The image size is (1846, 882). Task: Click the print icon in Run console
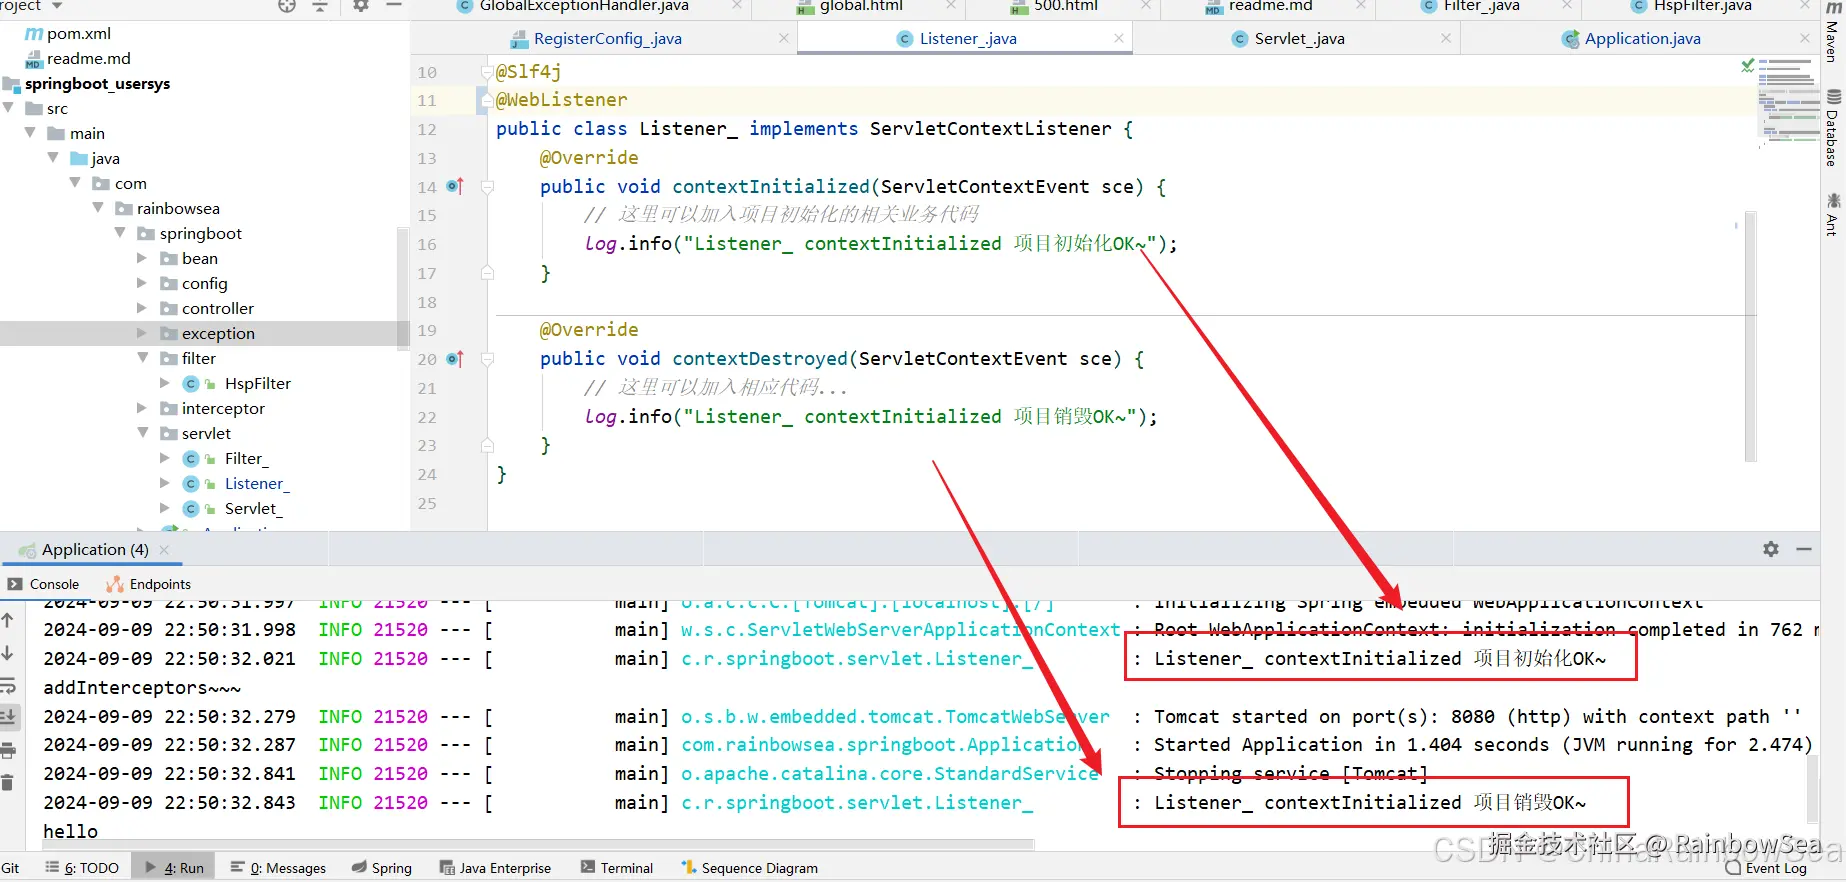pos(8,750)
